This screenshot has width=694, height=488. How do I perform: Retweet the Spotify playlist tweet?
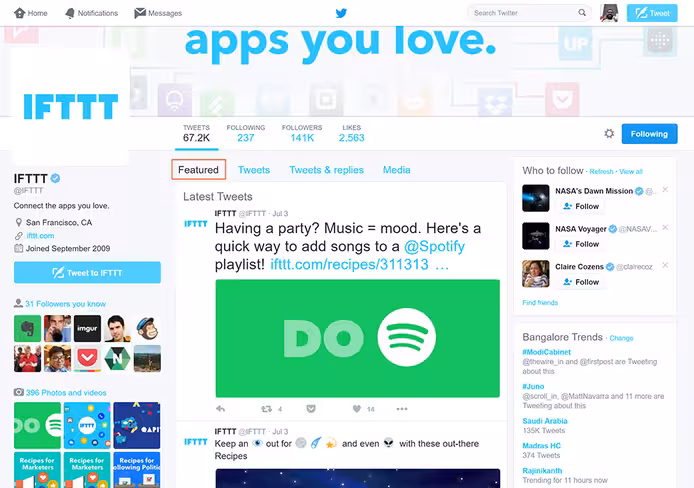(266, 409)
